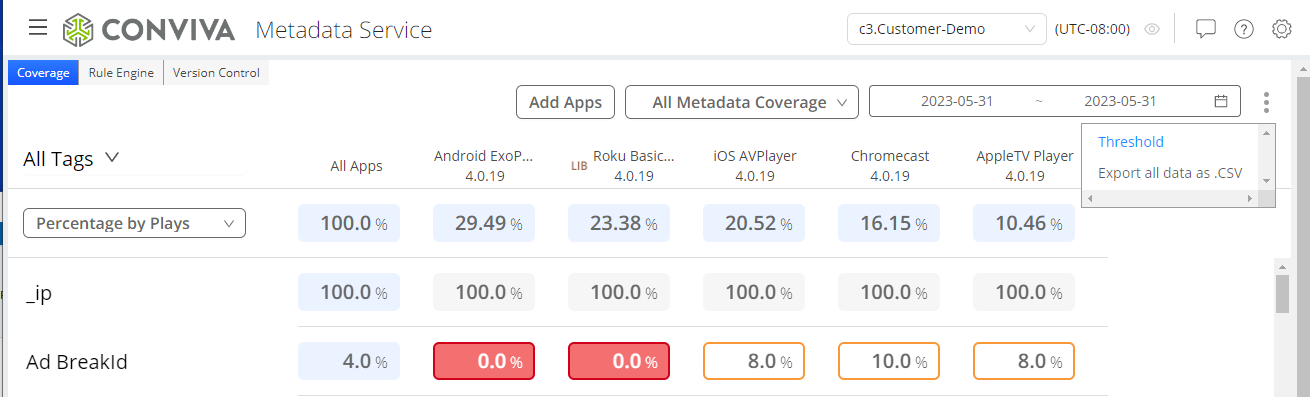Click the LIB badge beside Roku Basic
This screenshot has width=1310, height=397.
579,166
